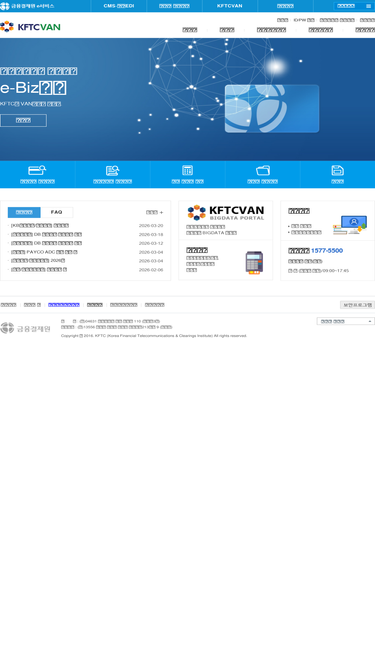Click the e-Biz hero banner heading

point(33,88)
